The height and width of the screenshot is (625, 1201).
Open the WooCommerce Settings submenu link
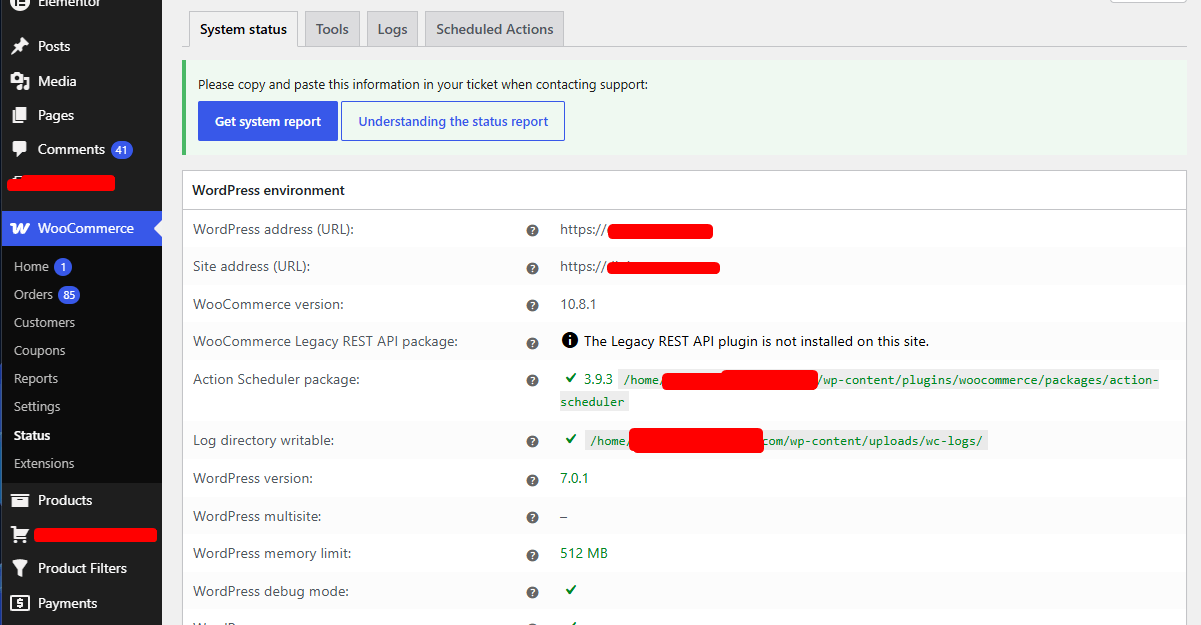pyautogui.click(x=37, y=406)
